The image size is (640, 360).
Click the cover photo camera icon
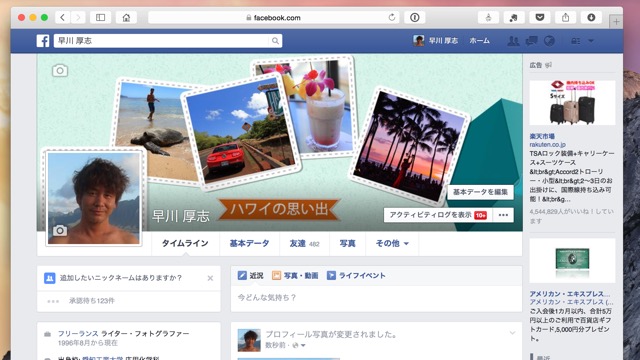click(x=60, y=71)
